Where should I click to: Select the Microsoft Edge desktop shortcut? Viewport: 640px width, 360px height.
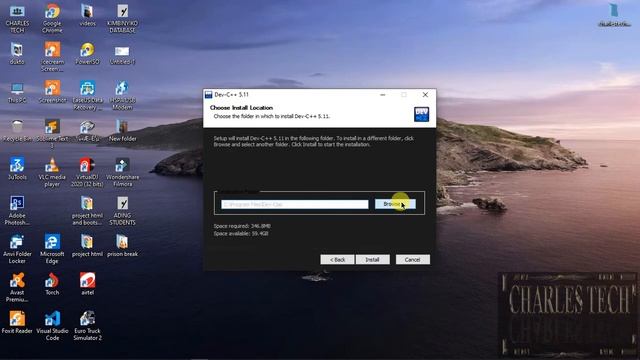click(x=52, y=249)
